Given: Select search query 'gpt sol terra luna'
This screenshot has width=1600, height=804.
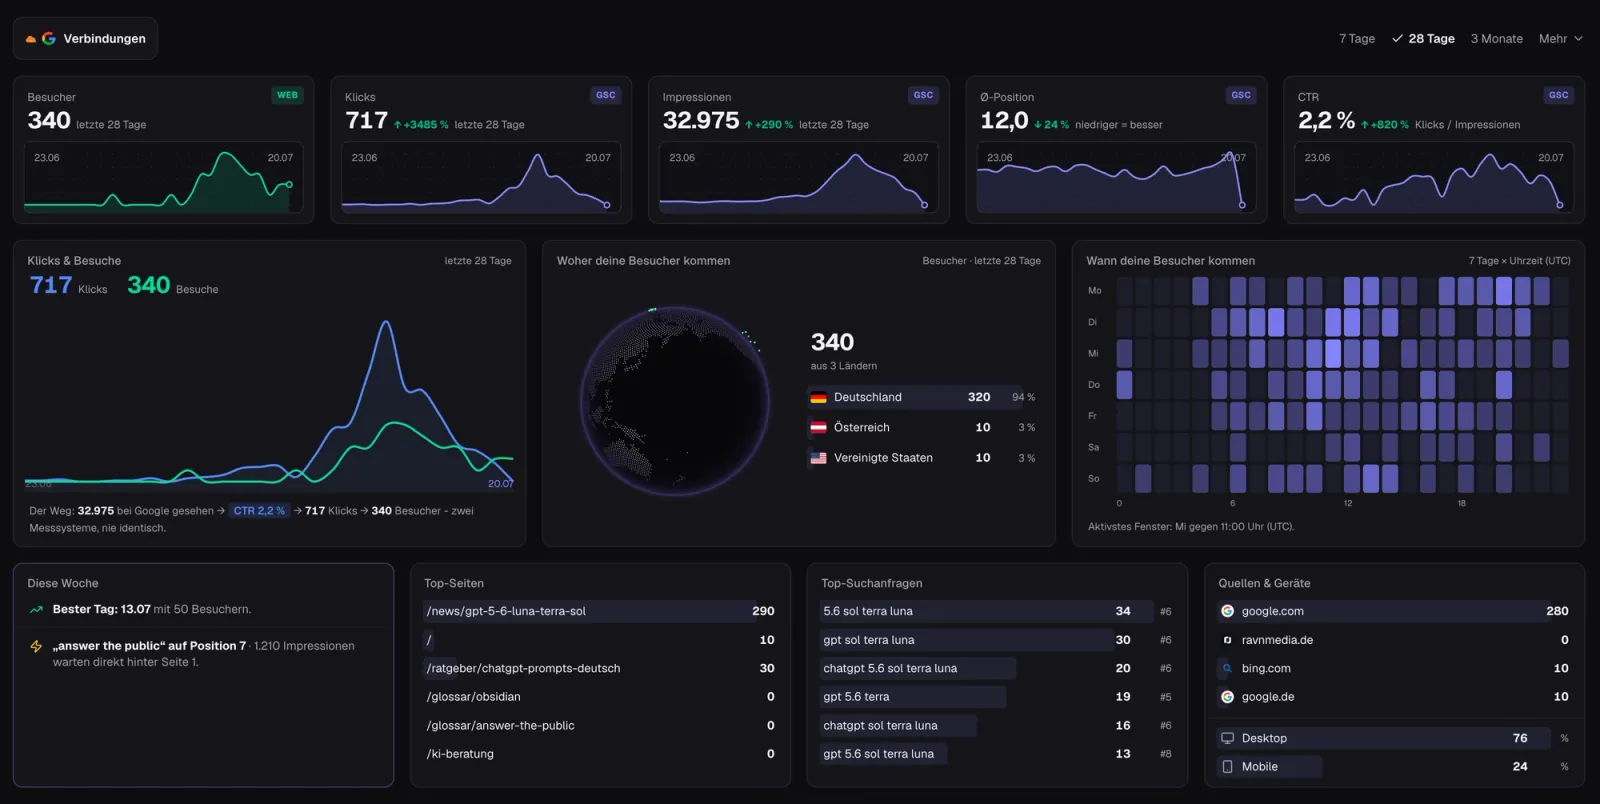Looking at the screenshot, I should pos(997,640).
